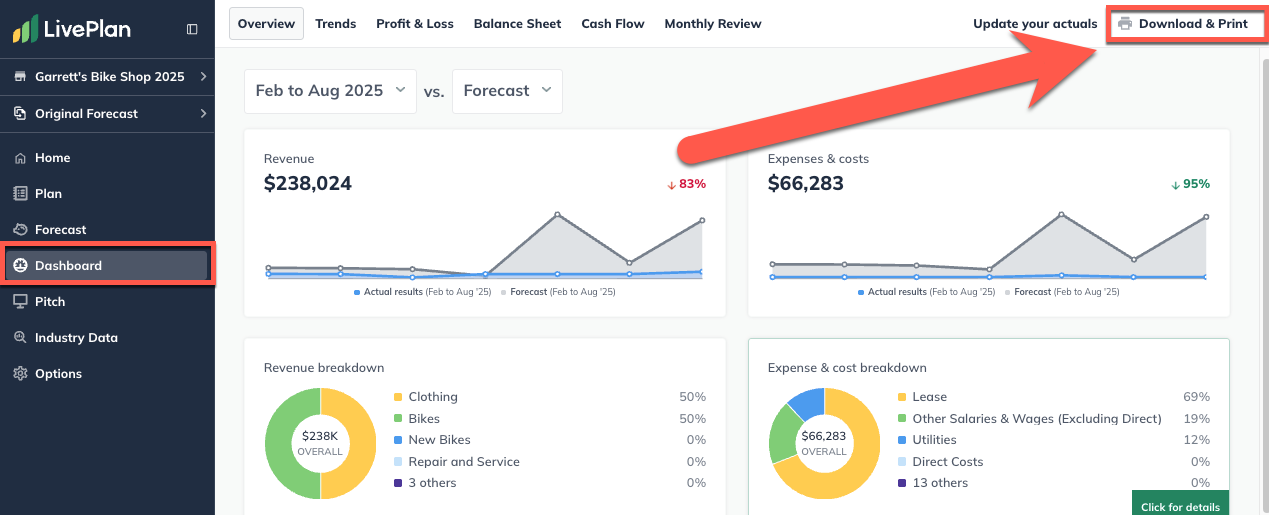Open the Feb to Aug 2025 date dropdown
1269x515 pixels.
[331, 91]
